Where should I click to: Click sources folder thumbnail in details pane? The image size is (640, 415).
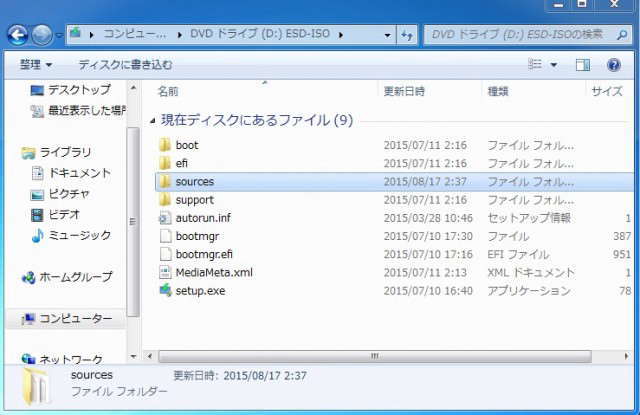[37, 386]
